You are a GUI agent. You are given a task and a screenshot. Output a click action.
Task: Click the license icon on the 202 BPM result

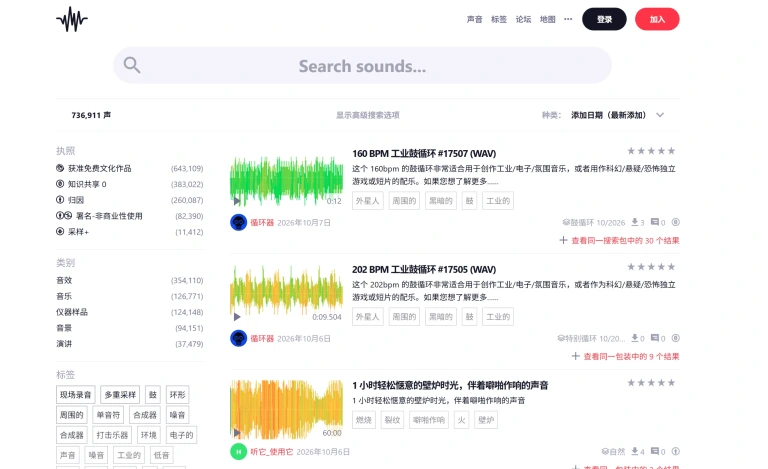tap(675, 338)
